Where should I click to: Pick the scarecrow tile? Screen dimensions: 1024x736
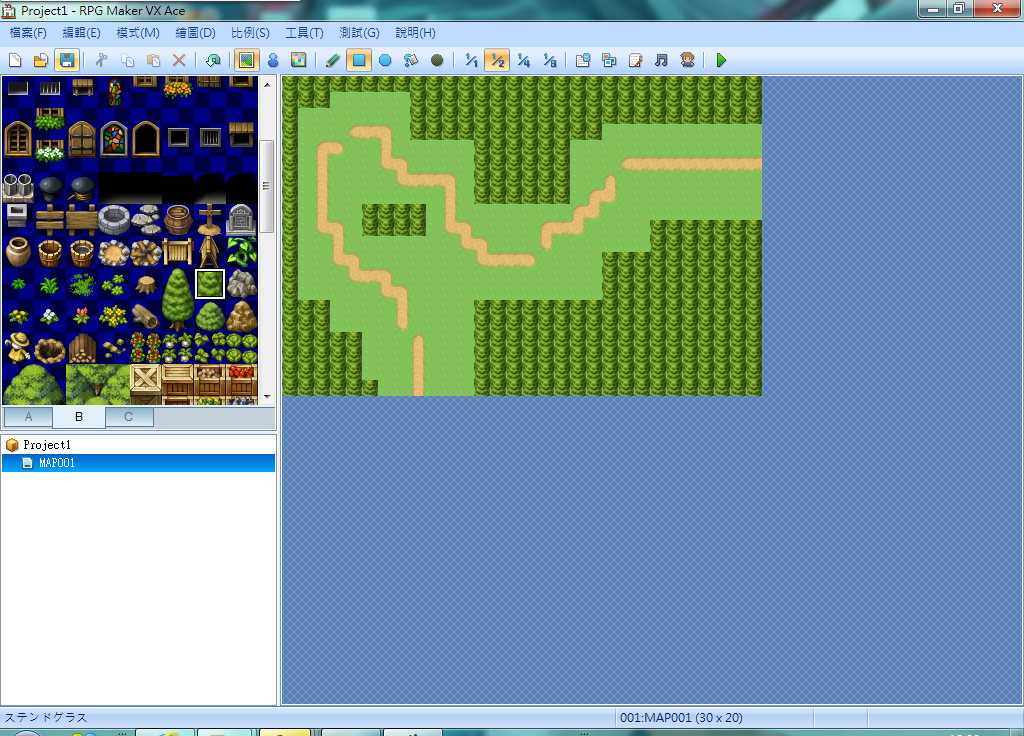(18, 347)
